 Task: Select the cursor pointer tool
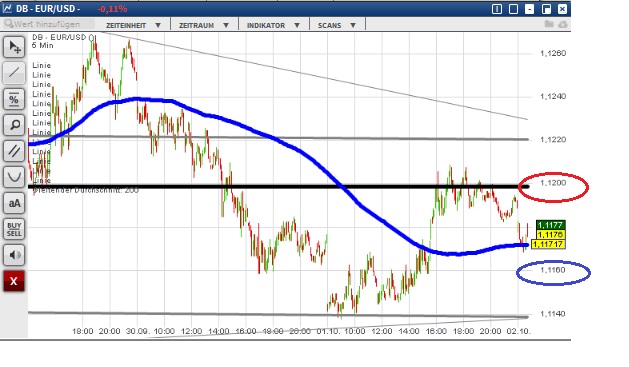click(x=14, y=47)
